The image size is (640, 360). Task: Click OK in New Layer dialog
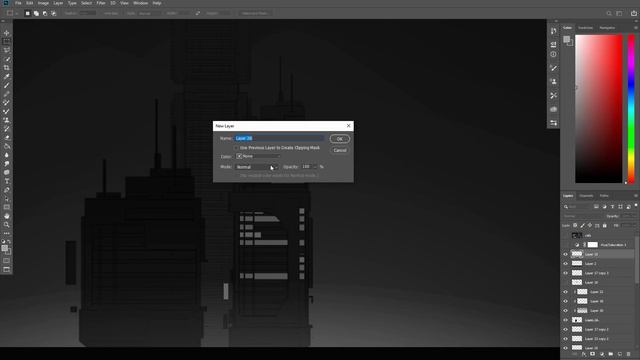pos(340,139)
